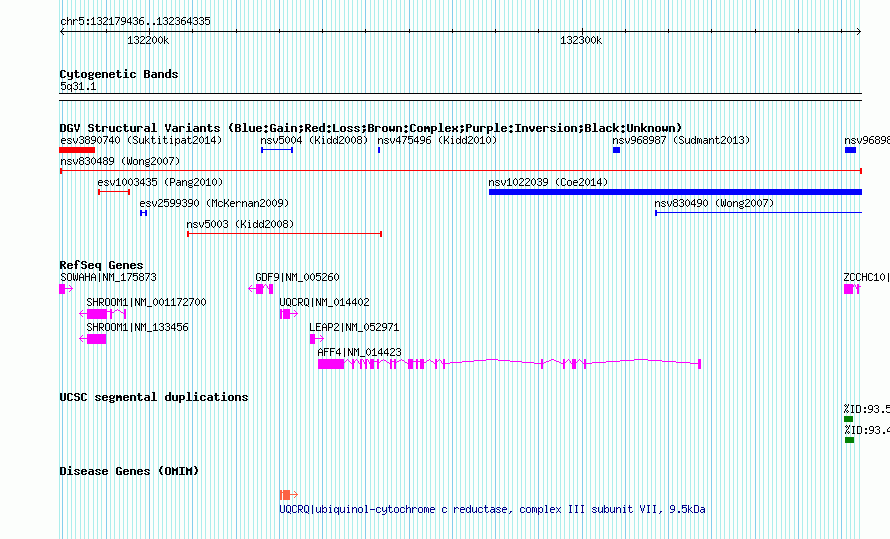The image size is (890, 539).
Task: Click the RefSeq Genes track title
Action: 101,265
